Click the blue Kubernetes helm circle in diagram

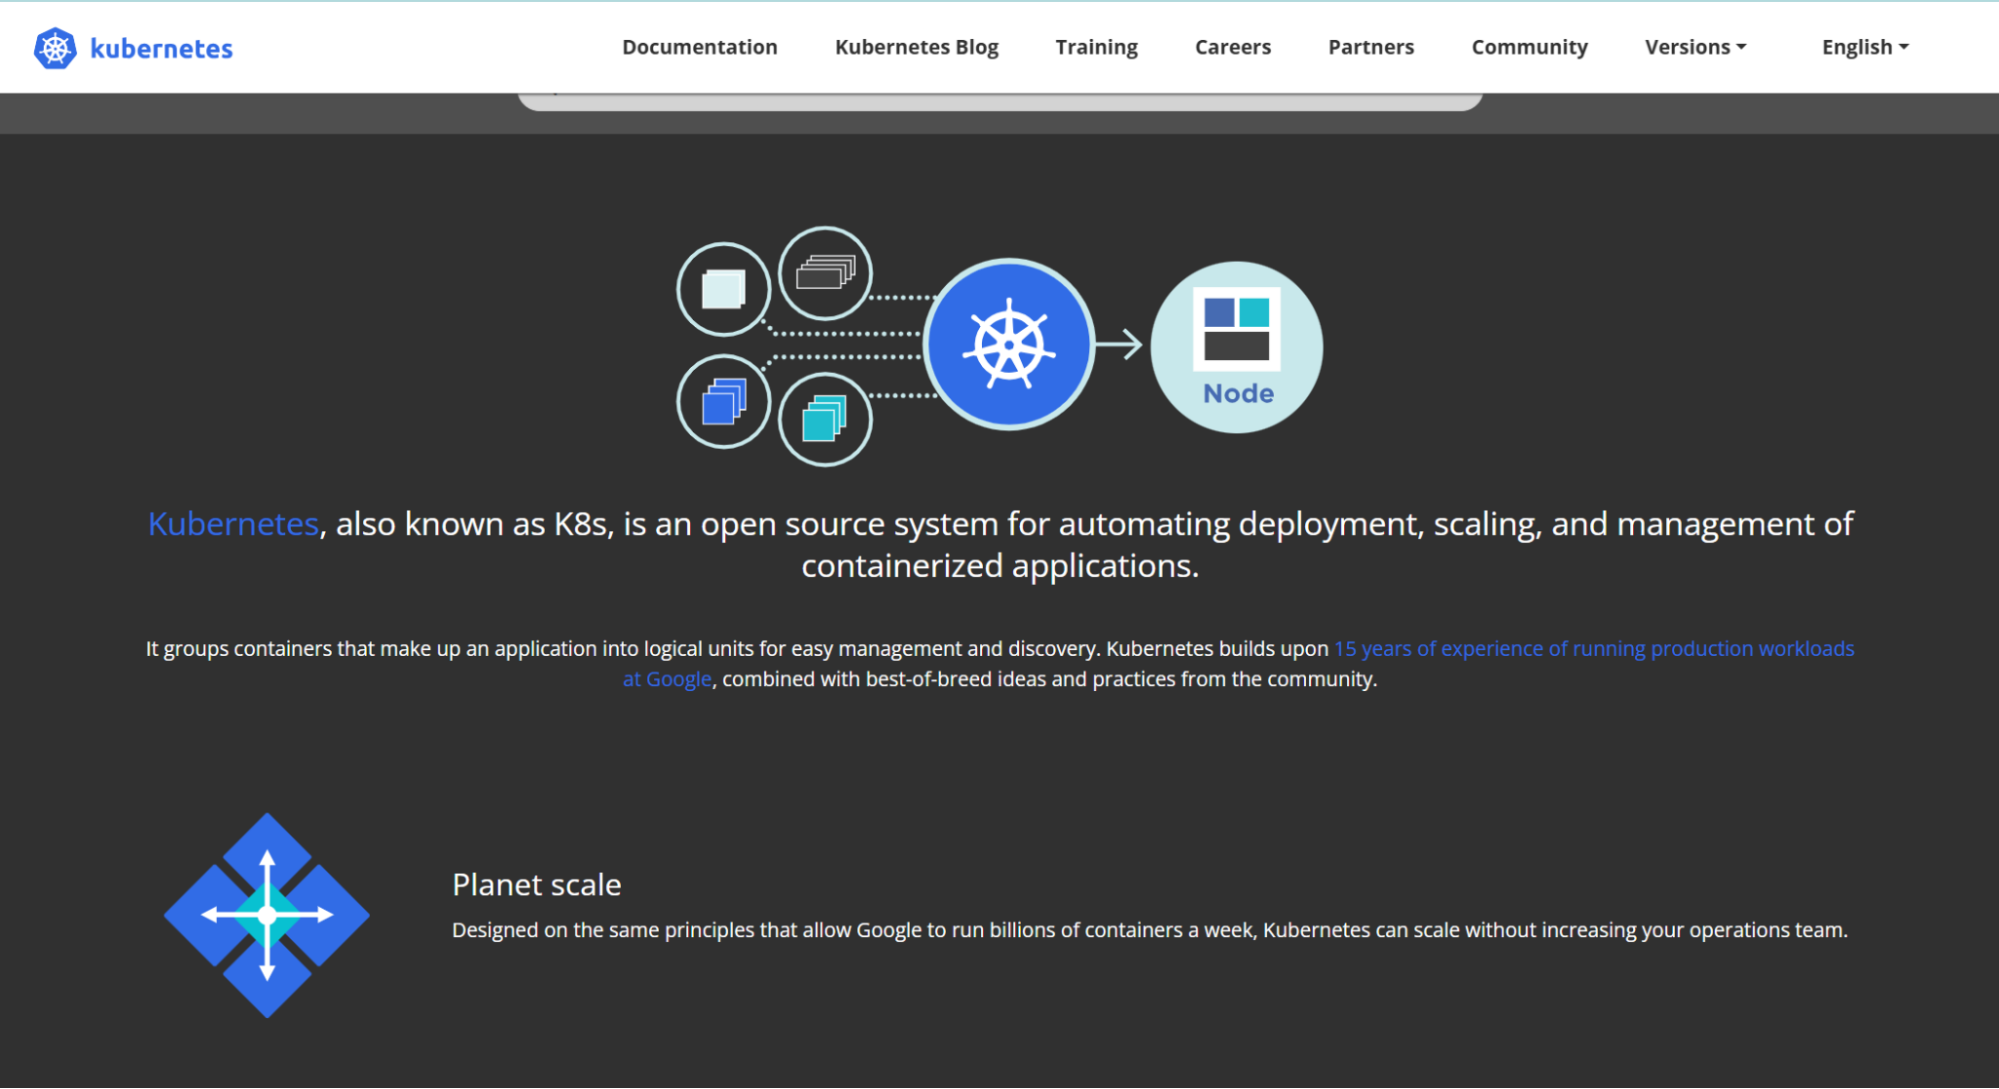[1009, 345]
